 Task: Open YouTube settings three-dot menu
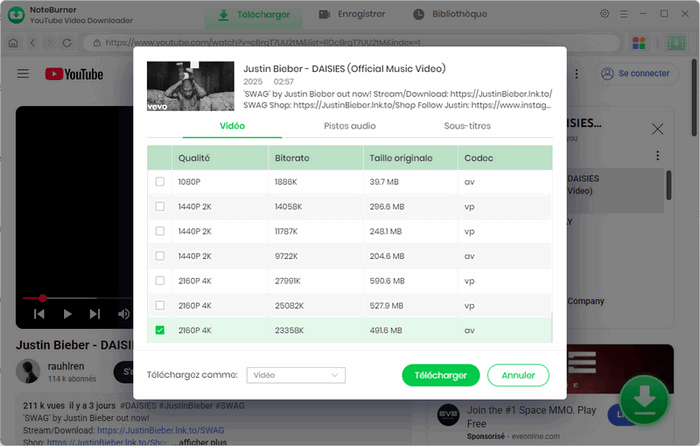[576, 74]
